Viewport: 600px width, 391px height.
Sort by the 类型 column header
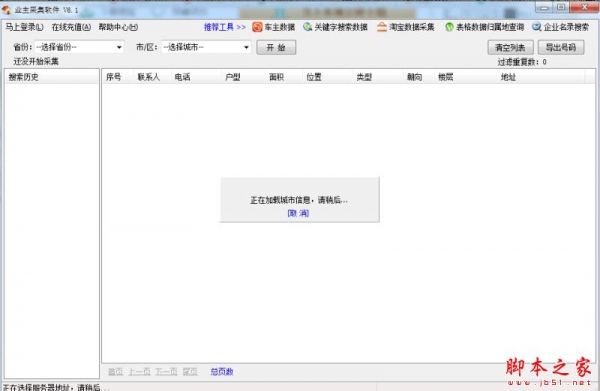click(x=378, y=77)
